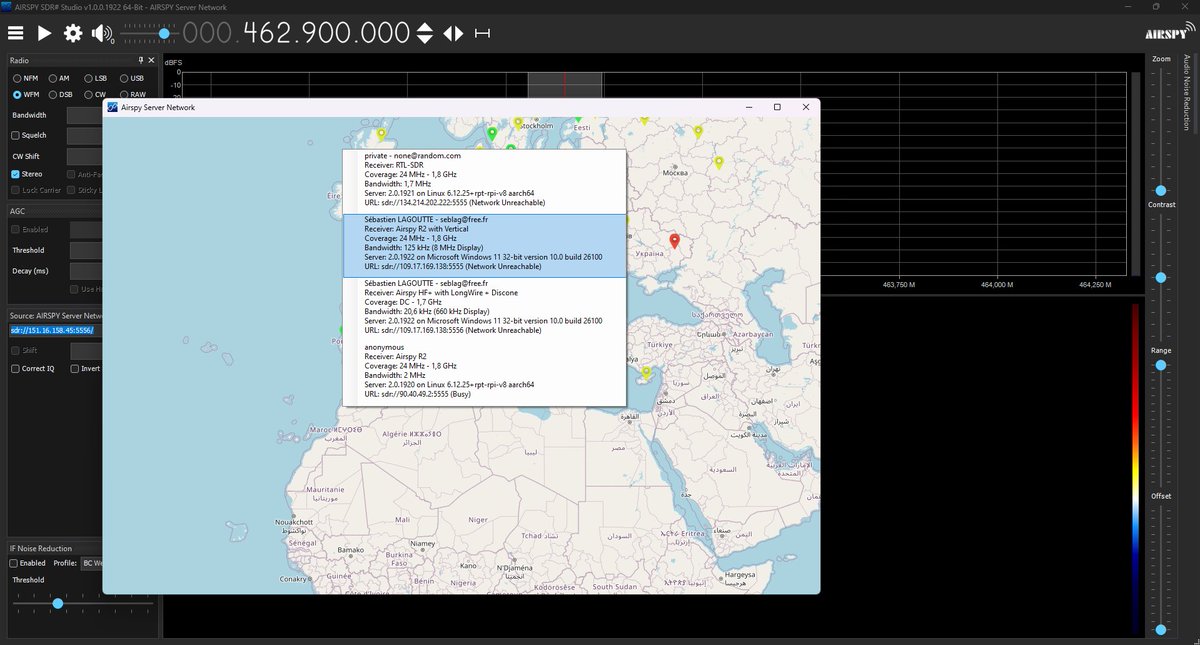Close the Airspy Server Network window

(805, 107)
